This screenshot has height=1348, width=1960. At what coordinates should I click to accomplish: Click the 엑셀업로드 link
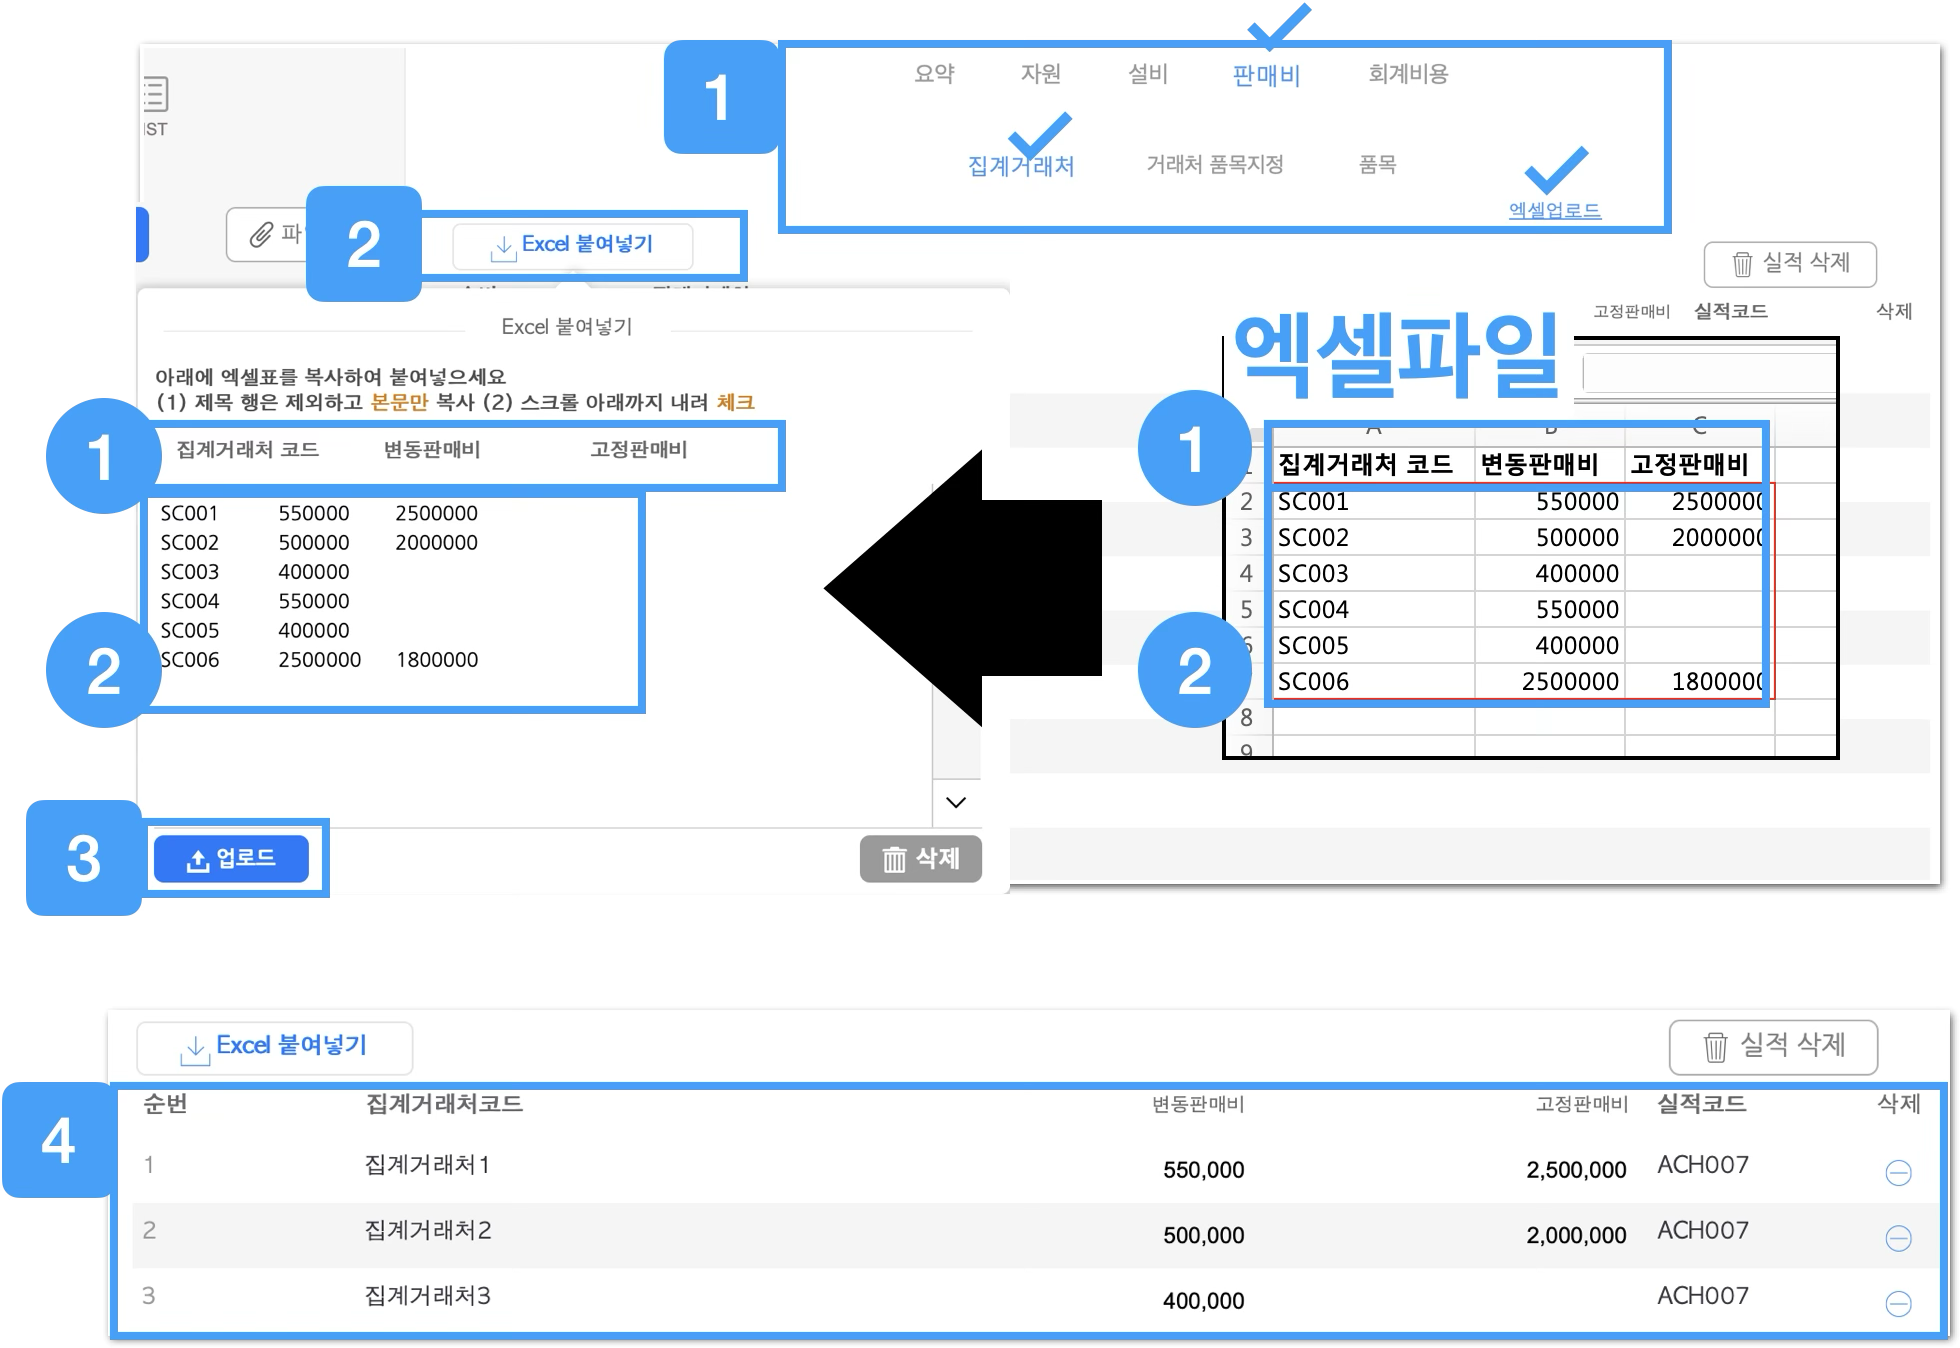[x=1554, y=211]
